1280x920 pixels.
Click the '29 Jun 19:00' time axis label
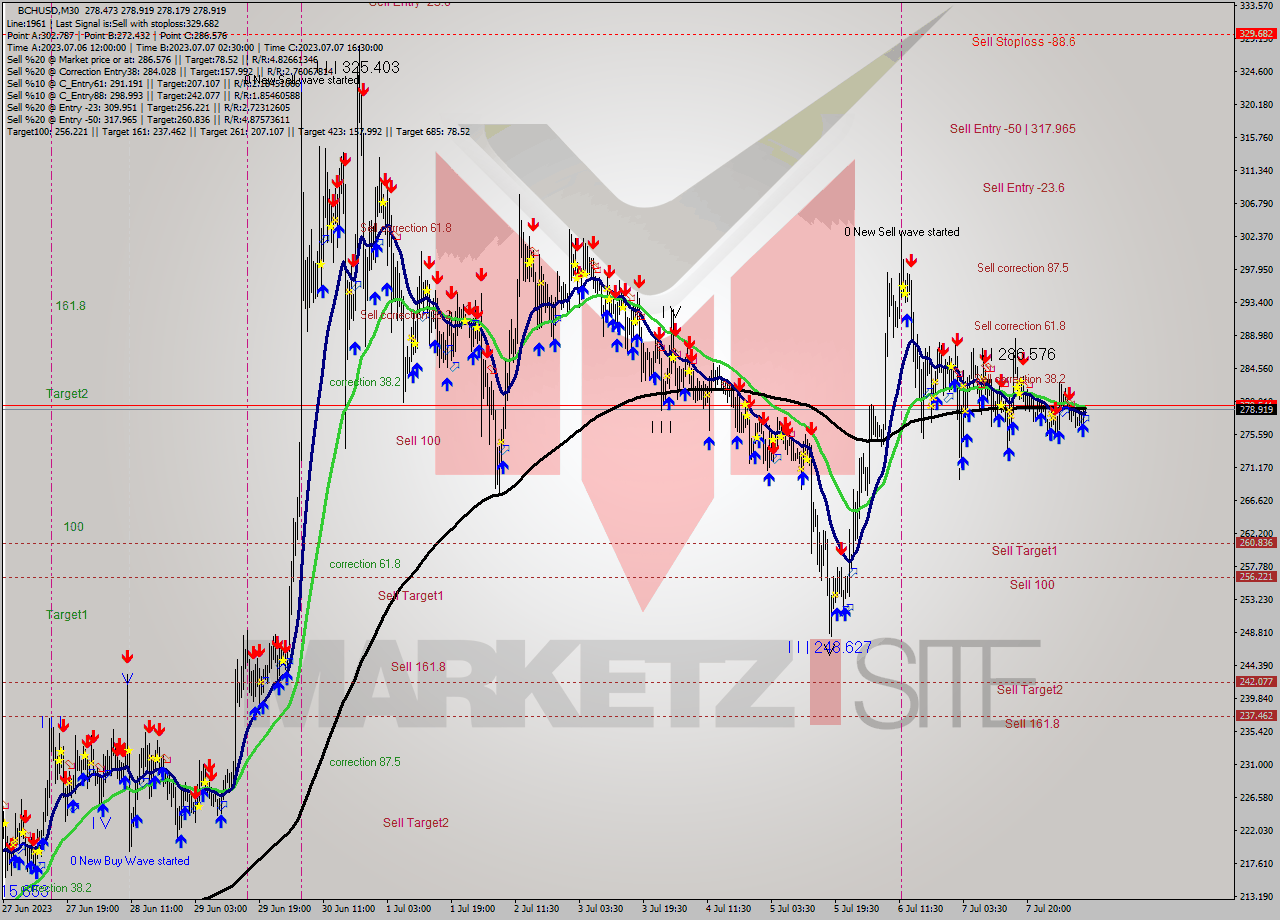pyautogui.click(x=286, y=910)
